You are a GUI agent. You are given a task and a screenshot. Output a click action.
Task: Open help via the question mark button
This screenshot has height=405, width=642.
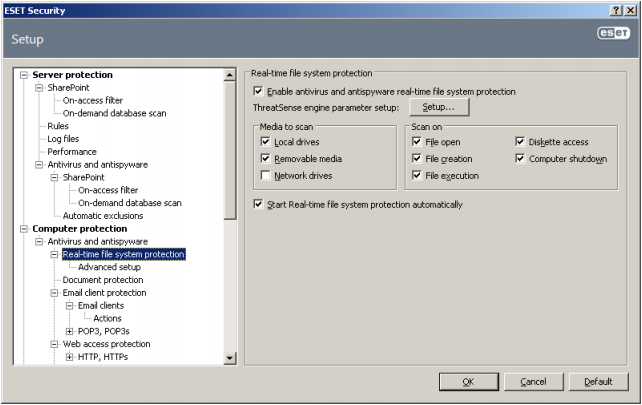tap(616, 11)
